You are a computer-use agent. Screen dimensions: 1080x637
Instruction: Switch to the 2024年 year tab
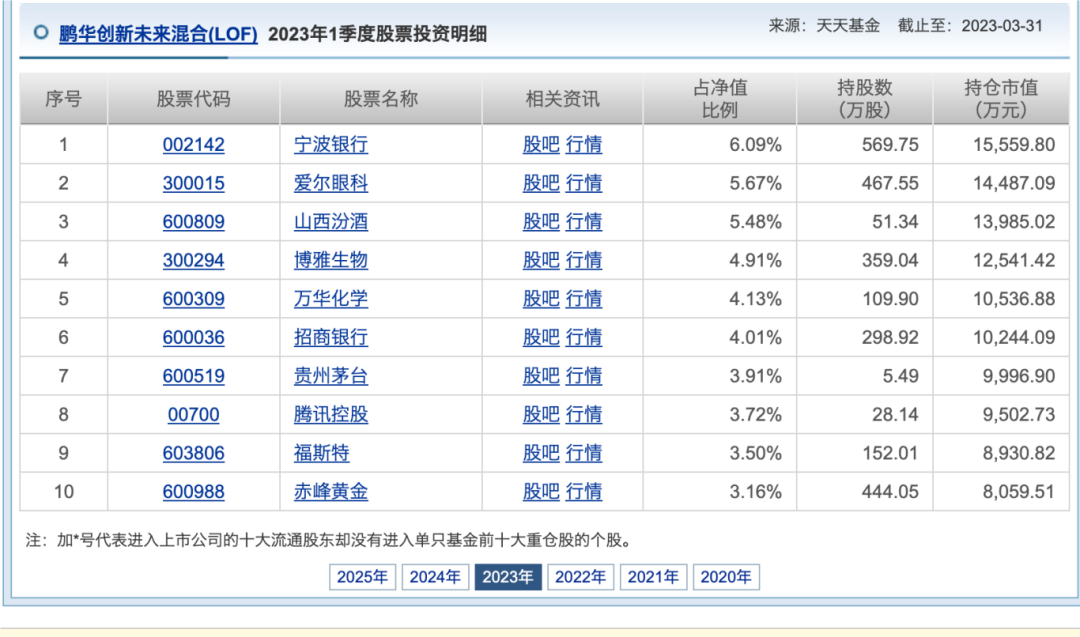(435, 577)
